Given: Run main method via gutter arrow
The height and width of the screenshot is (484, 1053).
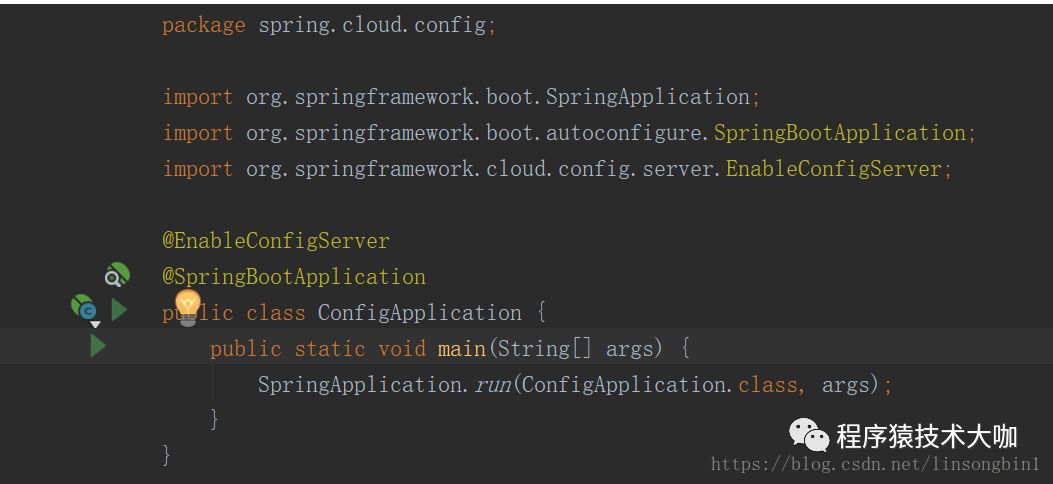Looking at the screenshot, I should [98, 346].
